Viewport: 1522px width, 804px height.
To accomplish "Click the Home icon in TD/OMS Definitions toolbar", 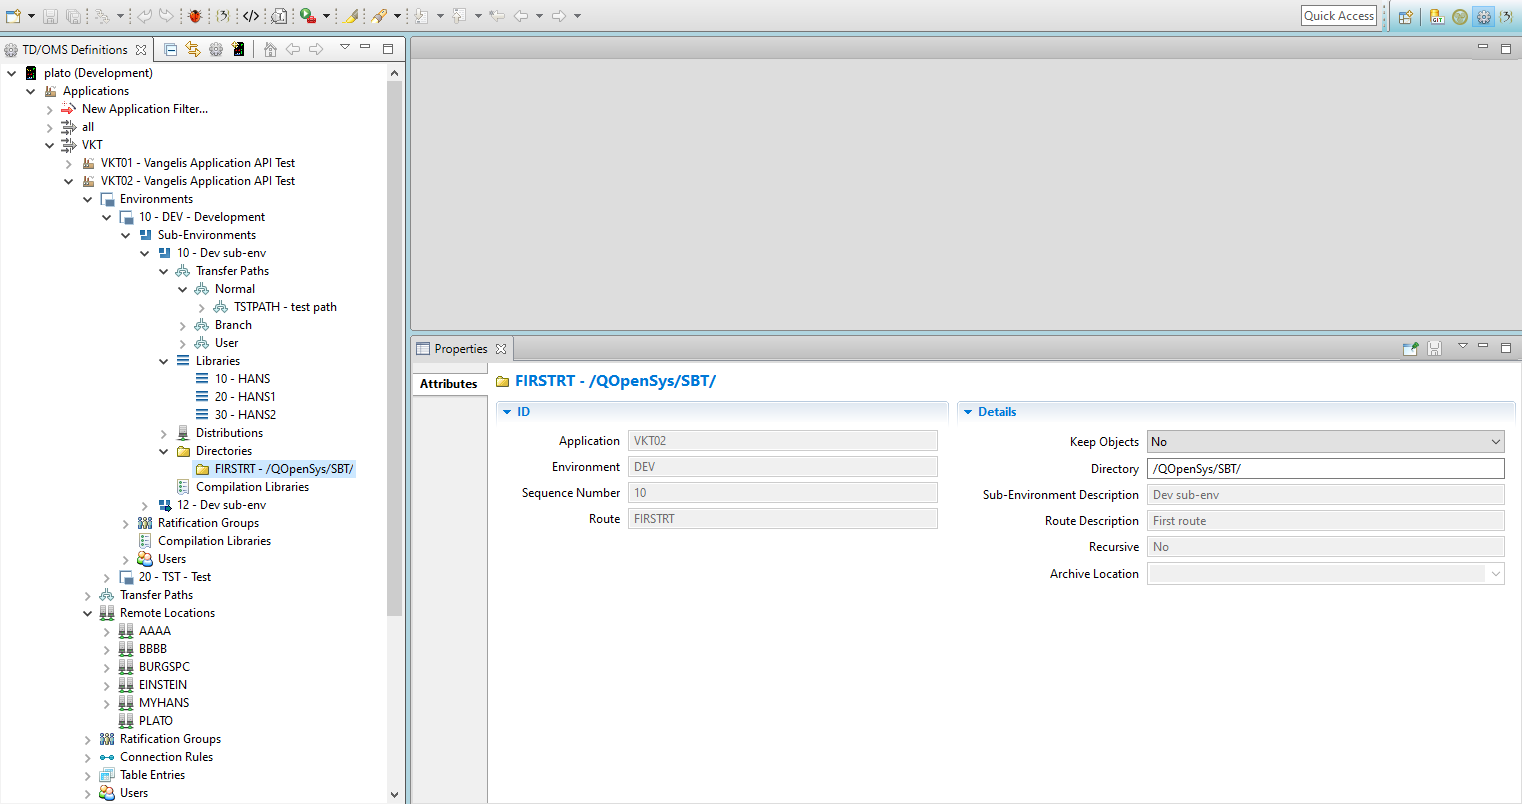I will pos(270,49).
